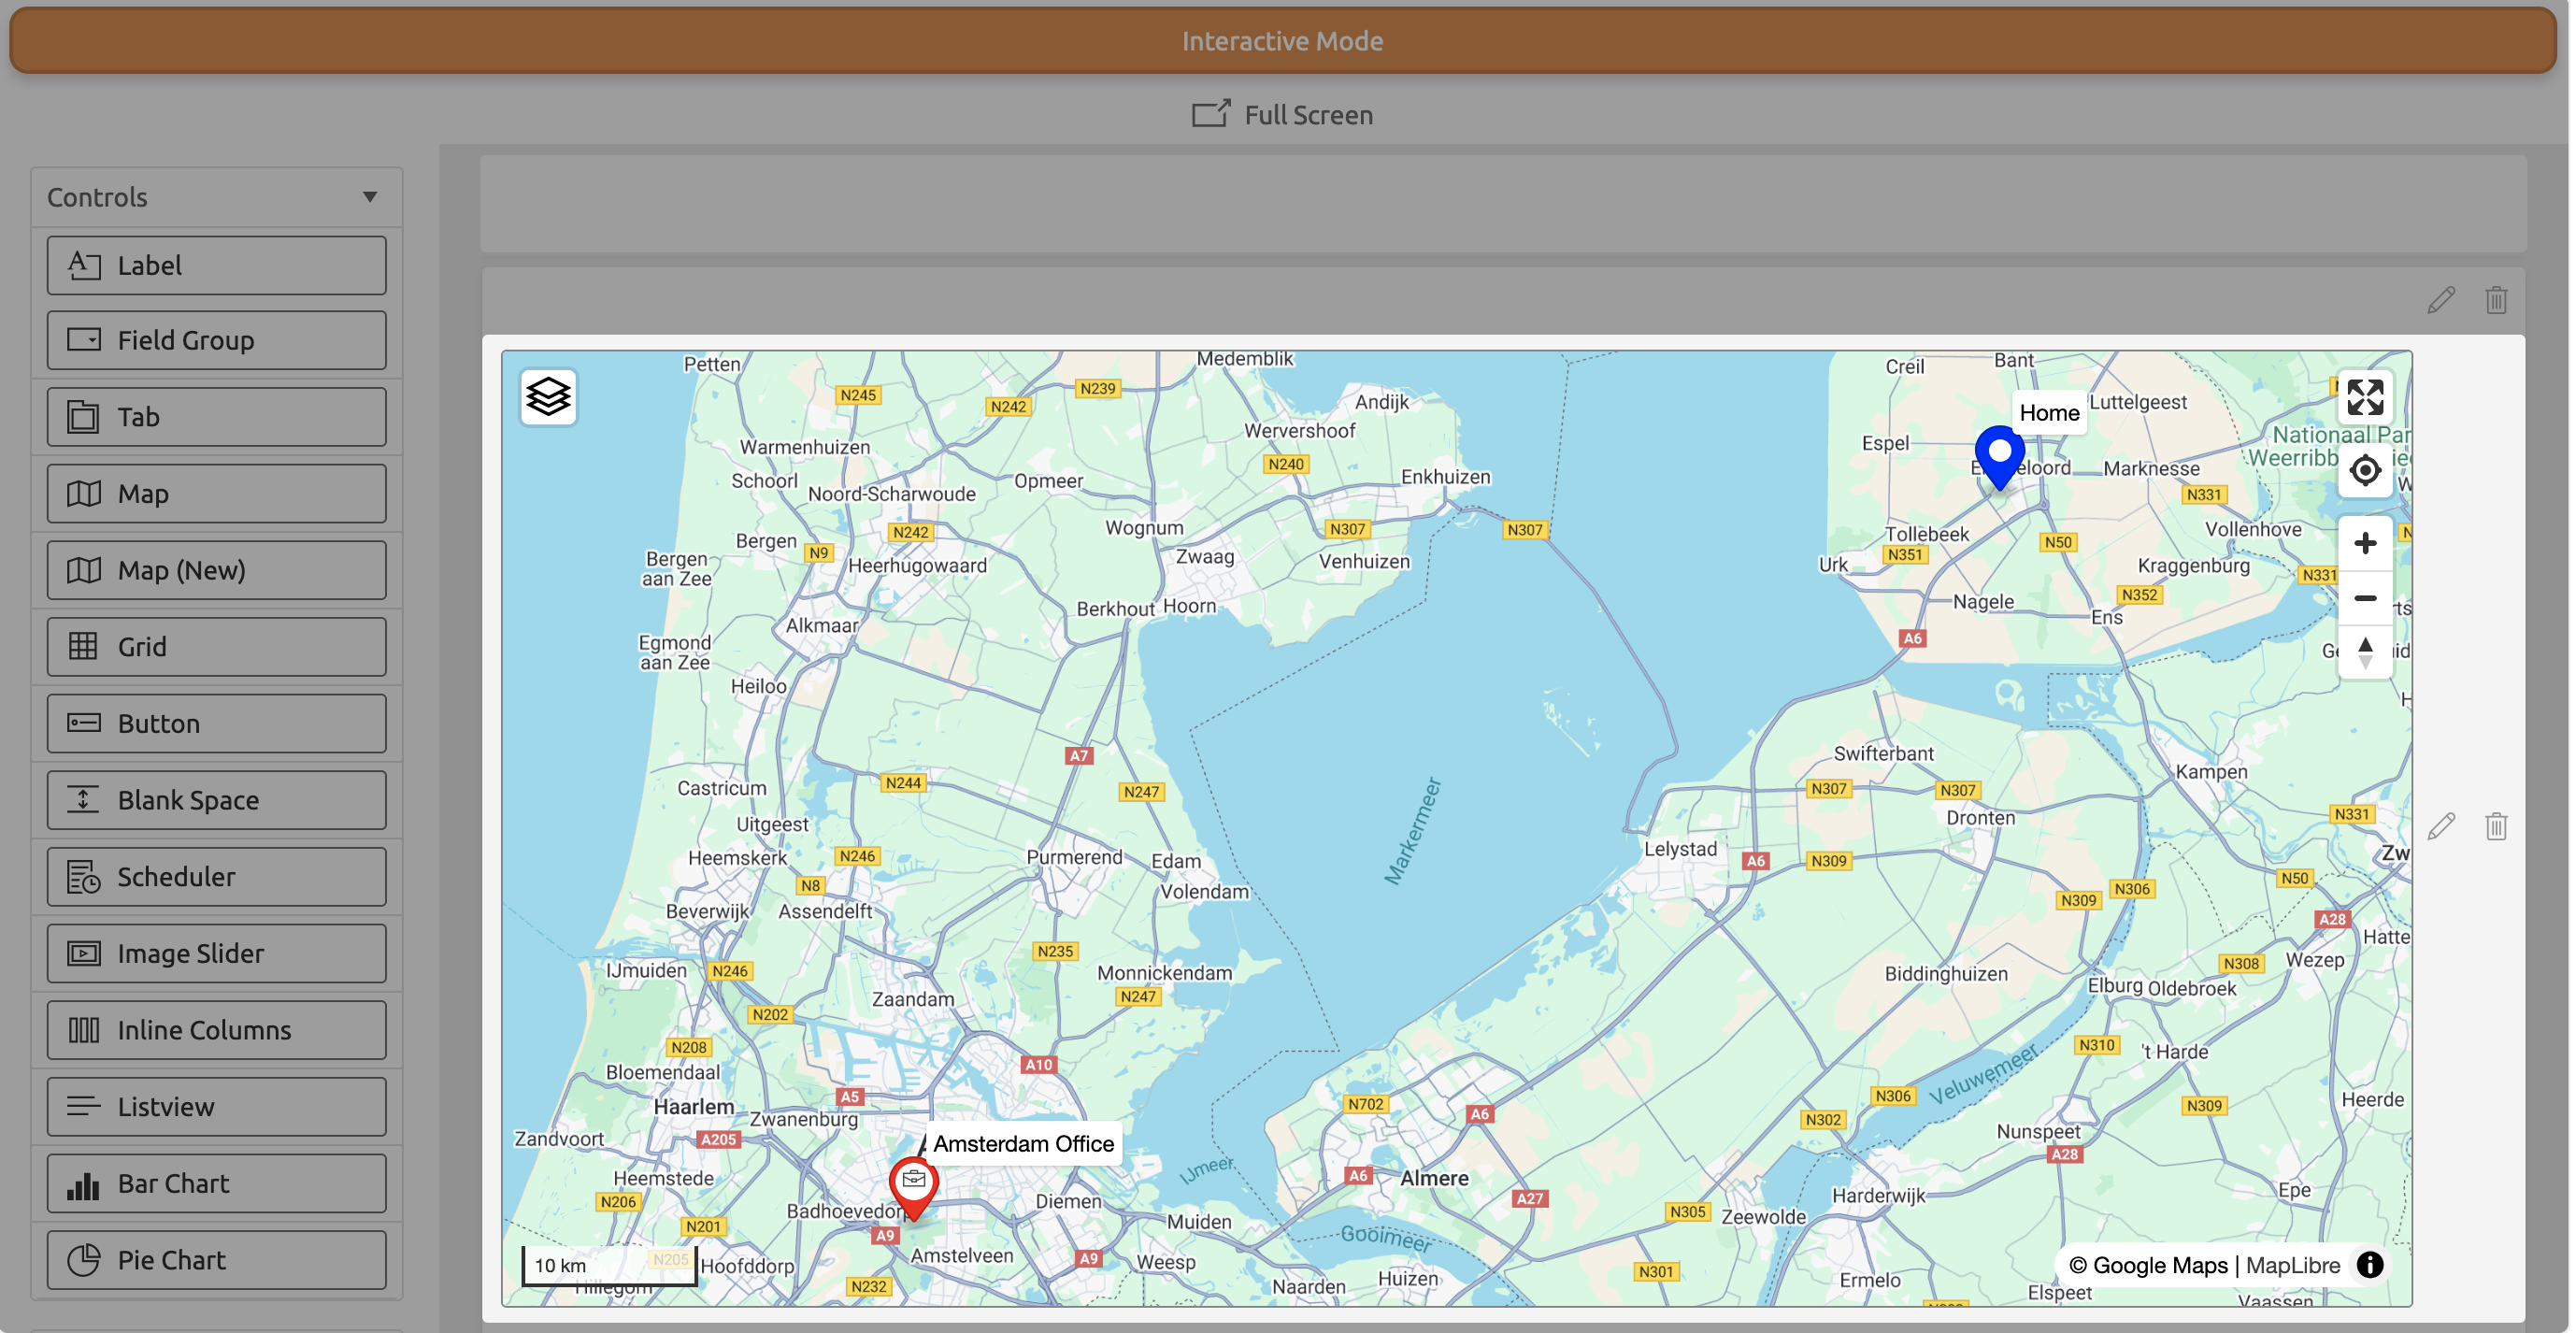This screenshot has width=2576, height=1333.
Task: Add a Scheduler control
Action: click(x=216, y=877)
